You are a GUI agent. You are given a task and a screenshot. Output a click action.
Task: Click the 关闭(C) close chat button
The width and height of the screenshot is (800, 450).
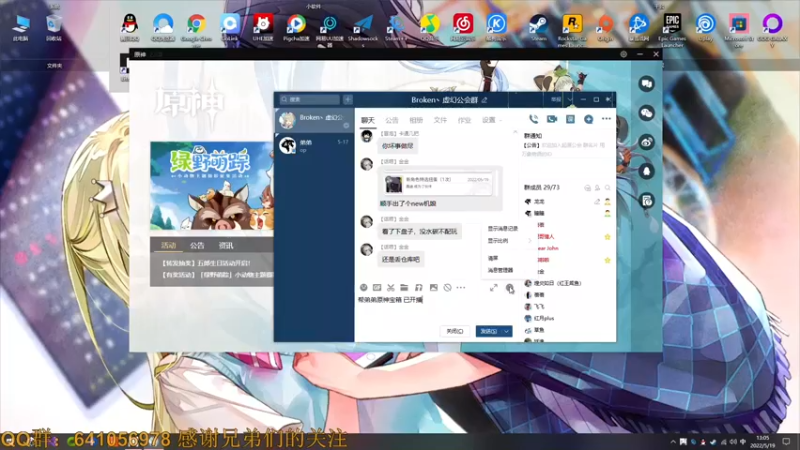pos(455,331)
